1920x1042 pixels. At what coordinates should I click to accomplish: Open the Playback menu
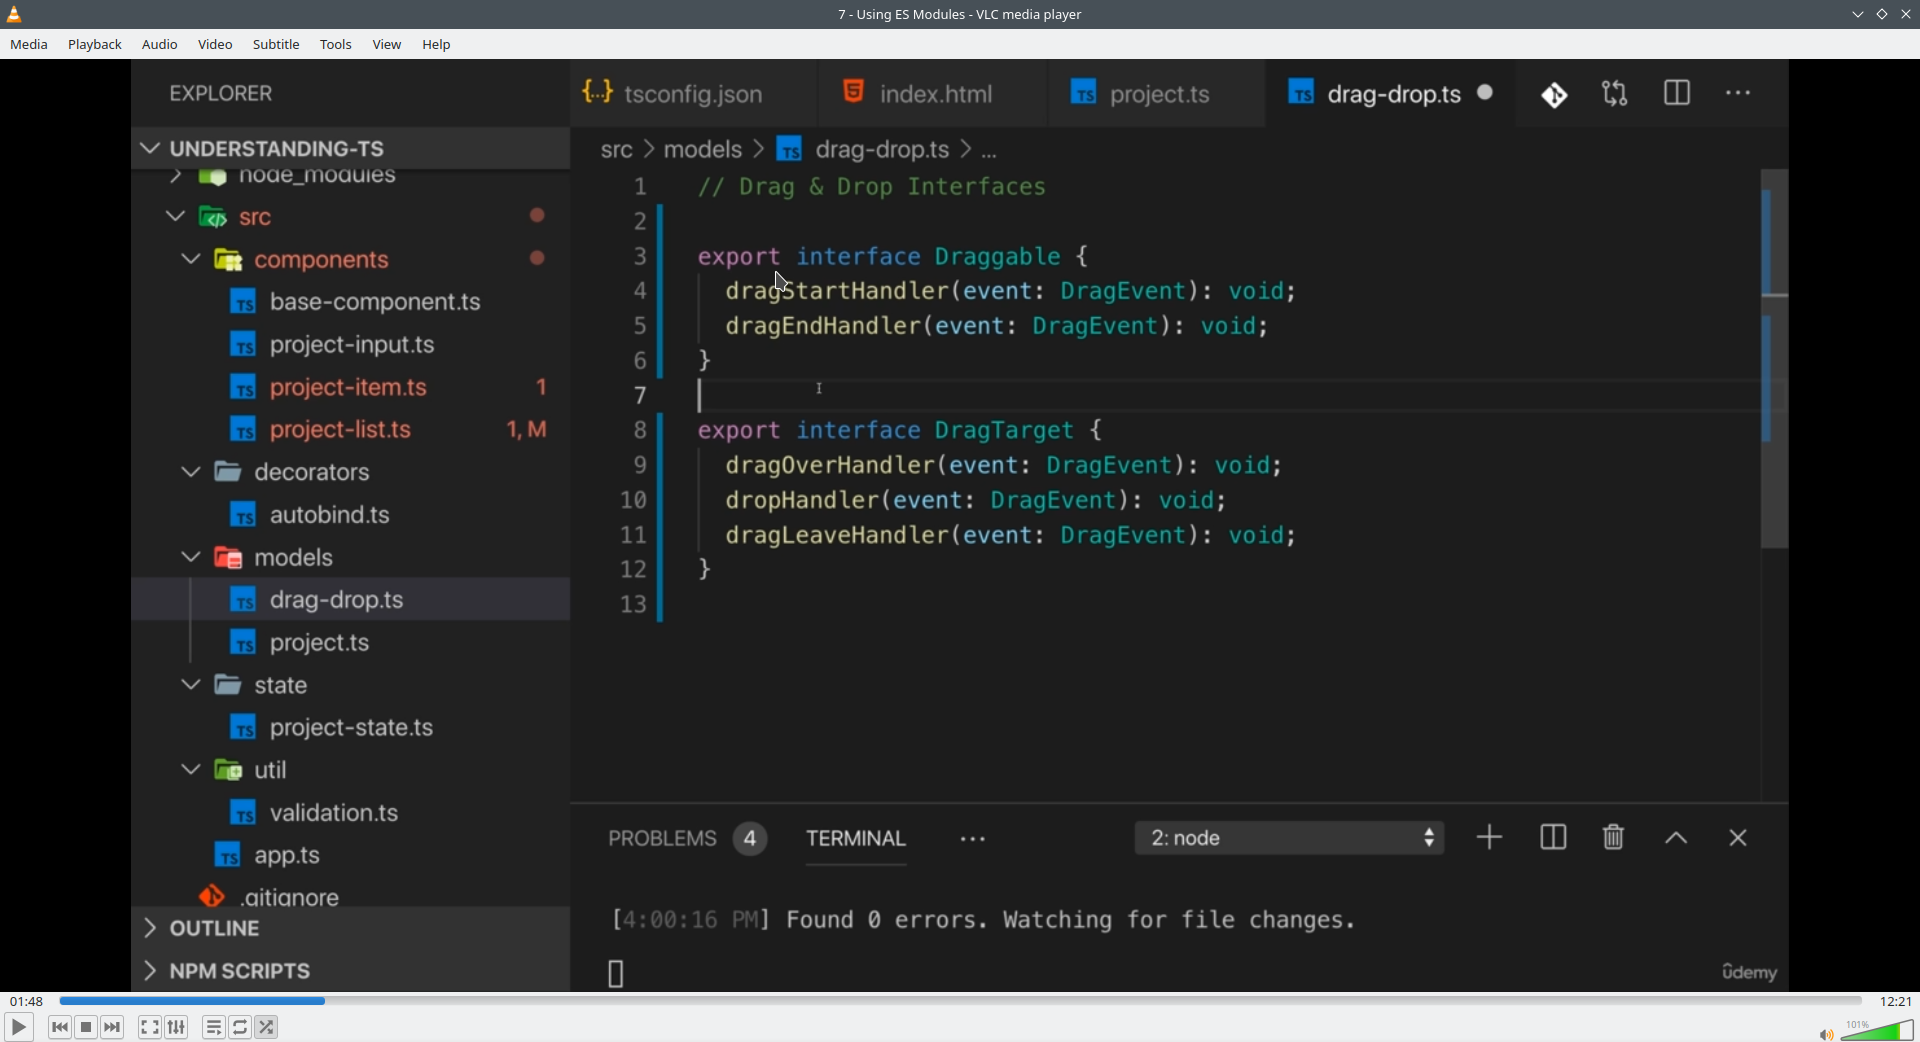tap(95, 45)
